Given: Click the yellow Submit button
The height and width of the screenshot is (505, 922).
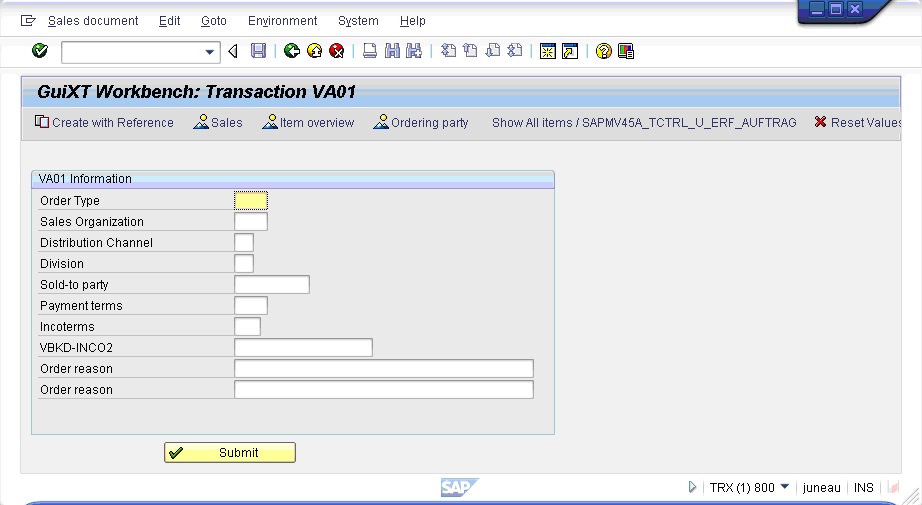Looking at the screenshot, I should point(230,453).
